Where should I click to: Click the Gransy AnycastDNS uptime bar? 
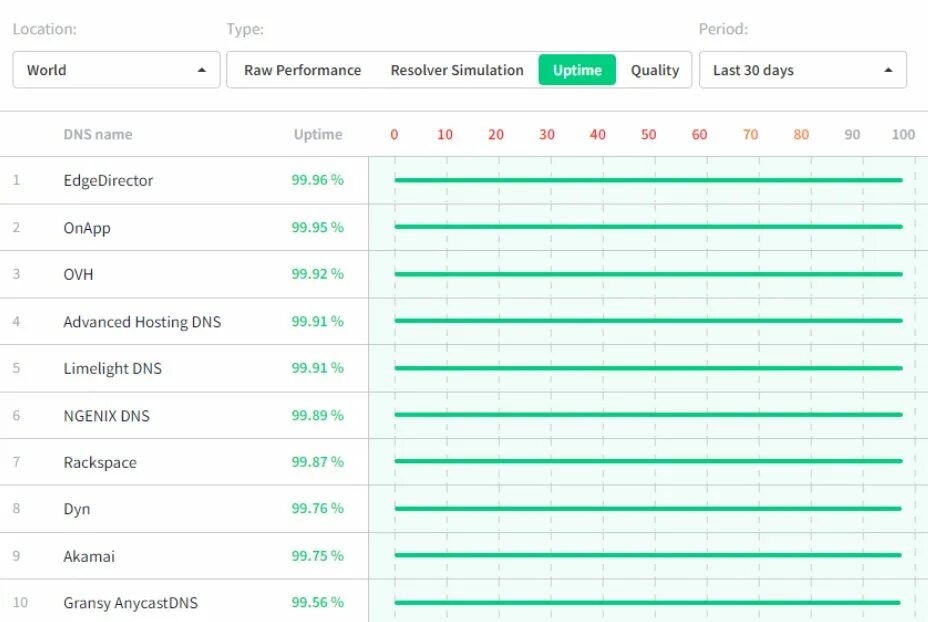(x=647, y=602)
